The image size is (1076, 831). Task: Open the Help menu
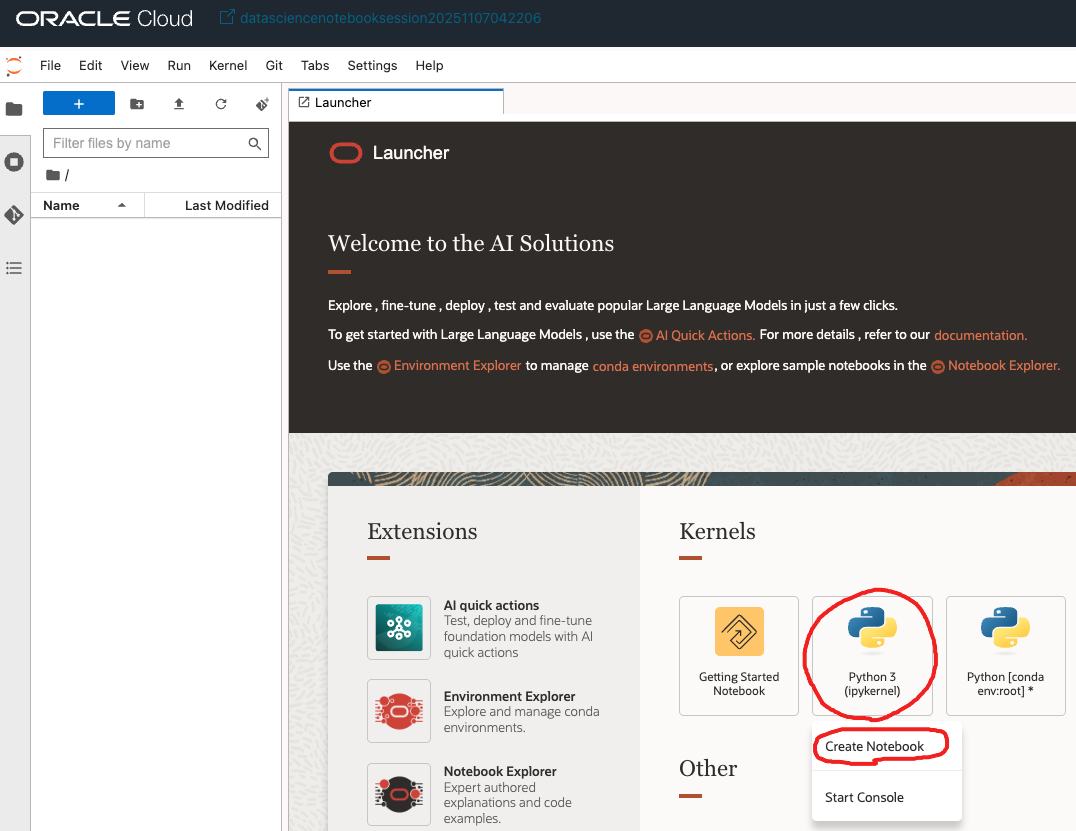(430, 65)
